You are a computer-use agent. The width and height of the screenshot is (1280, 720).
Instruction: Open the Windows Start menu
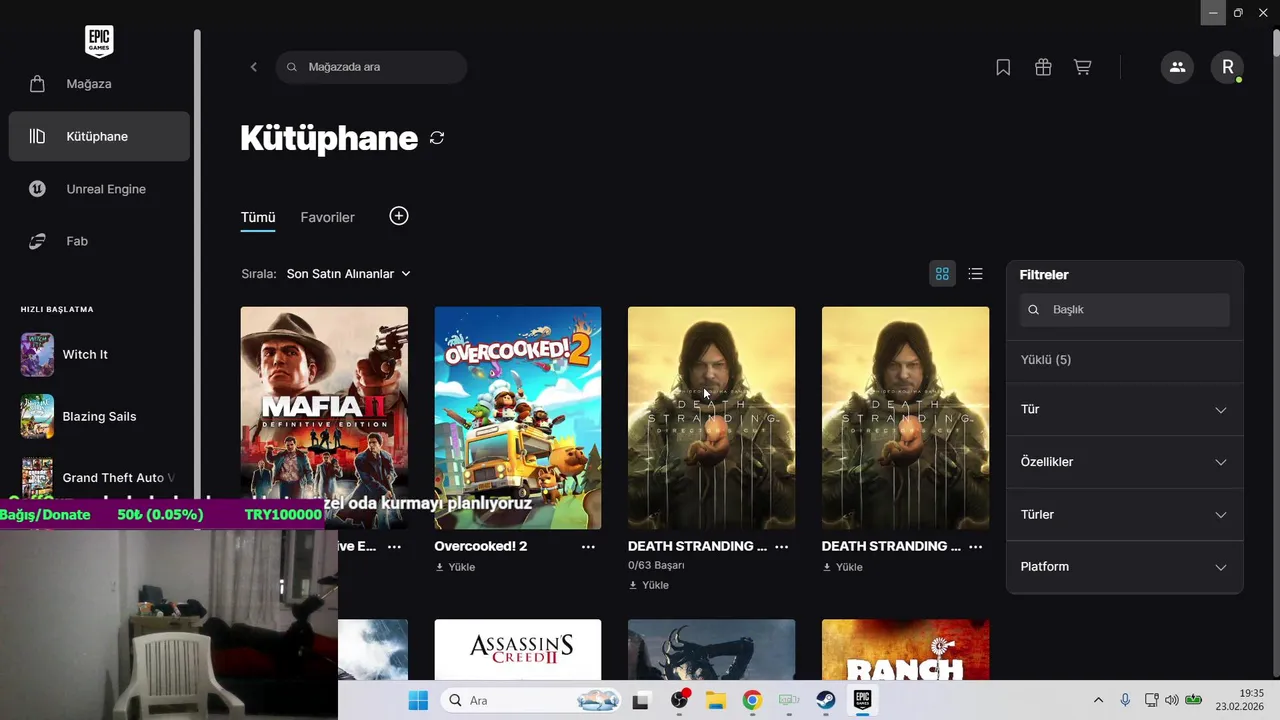[x=418, y=700]
